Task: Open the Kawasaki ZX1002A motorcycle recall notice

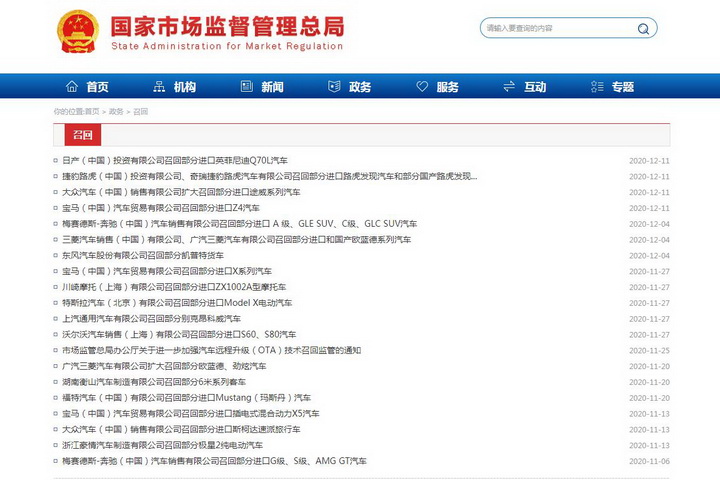Action: point(174,287)
